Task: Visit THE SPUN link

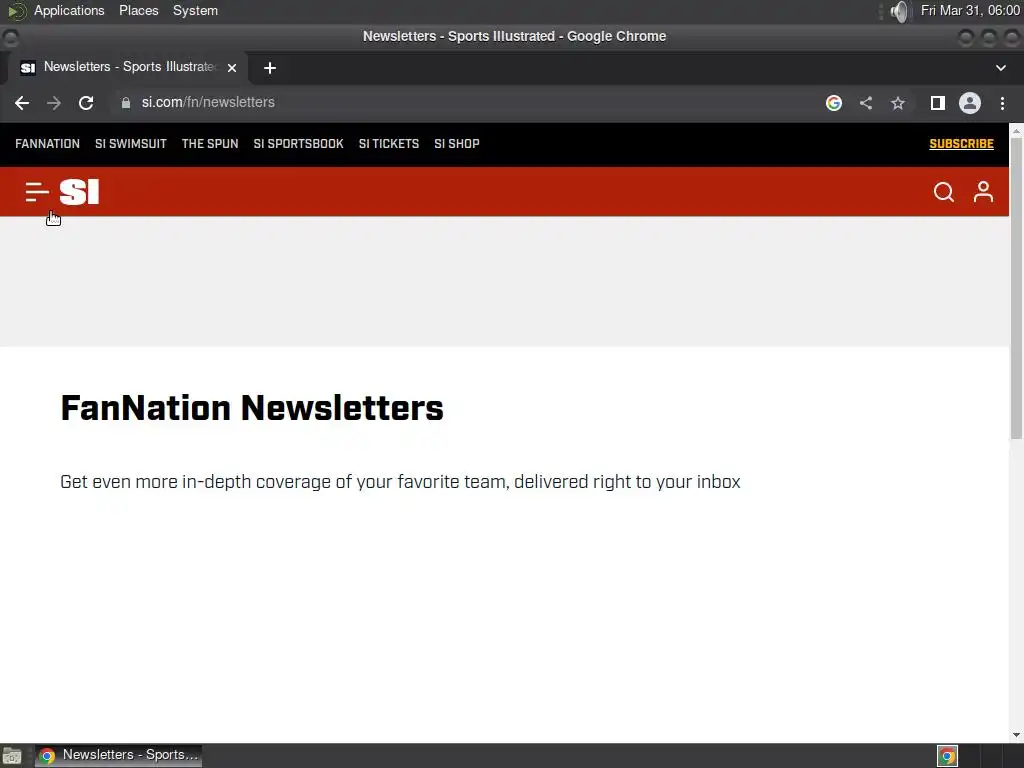Action: tap(210, 144)
